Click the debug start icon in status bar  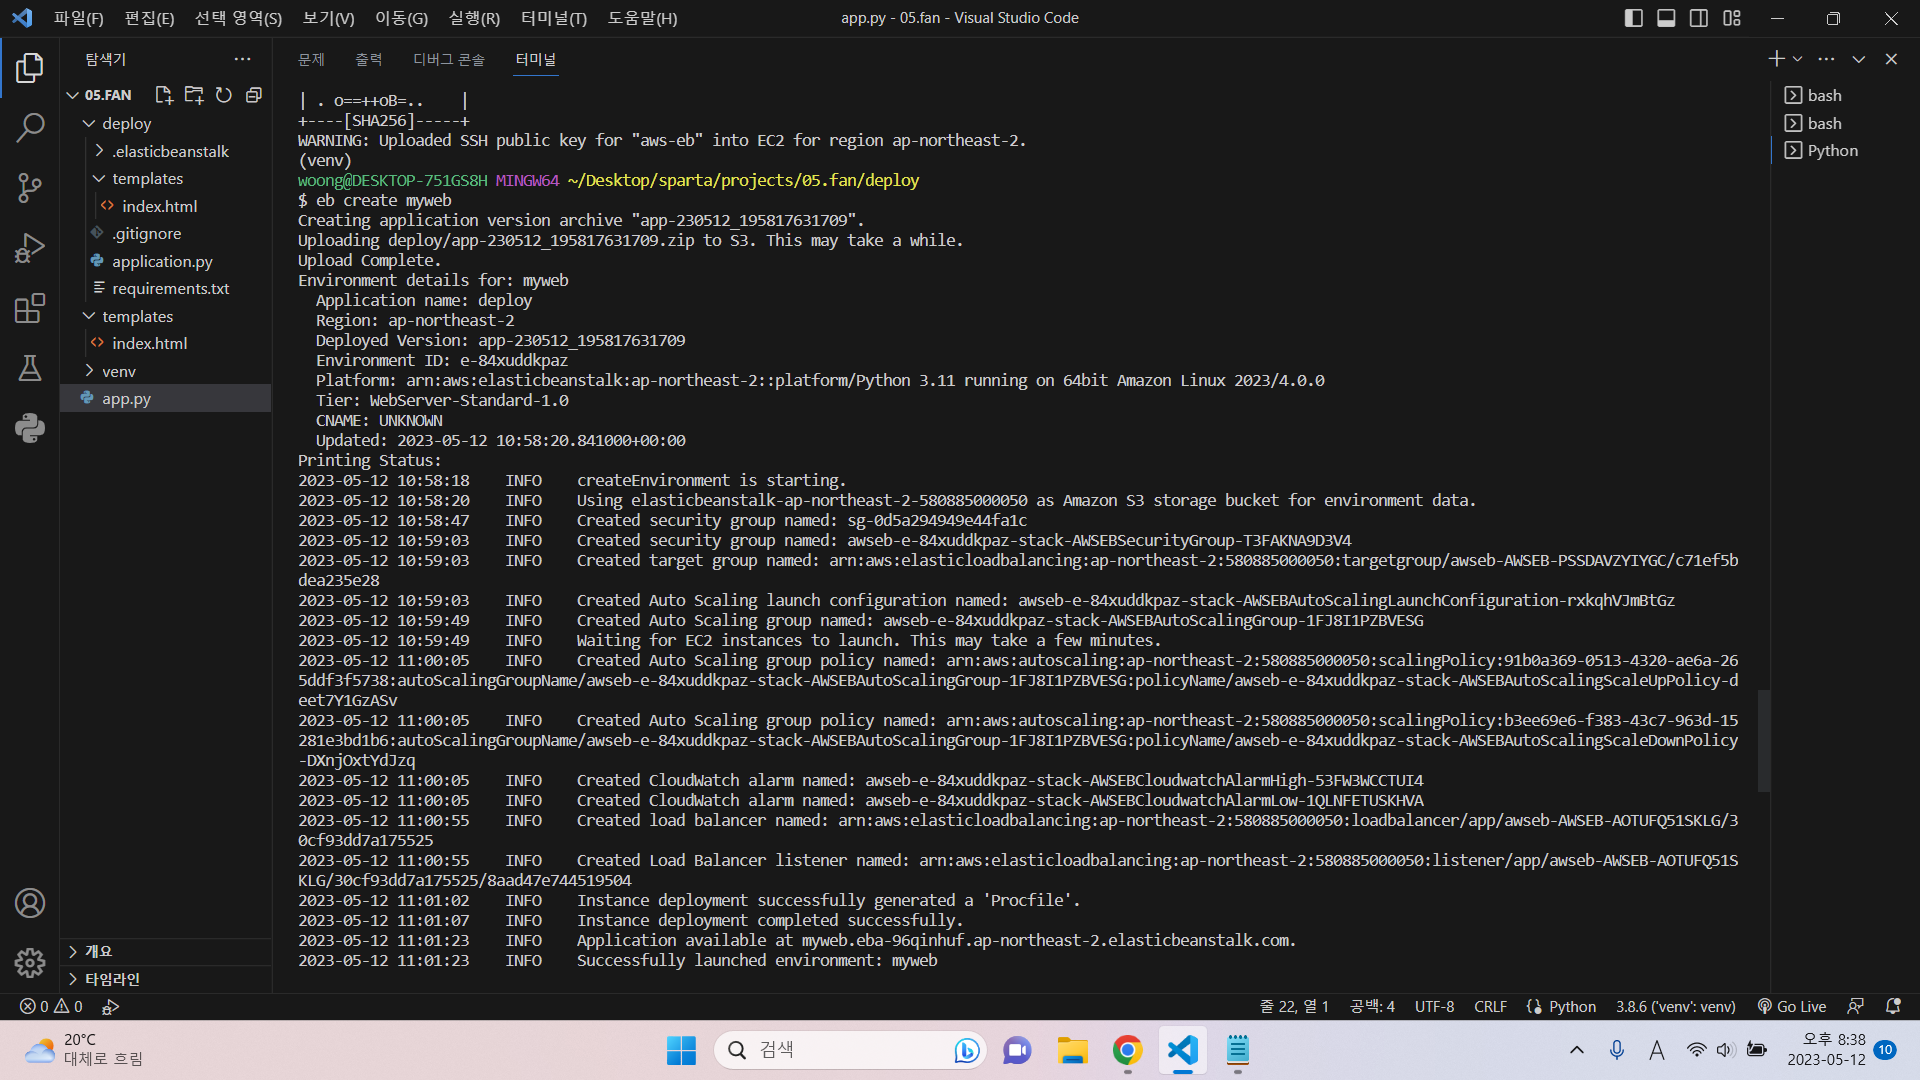(x=110, y=1006)
